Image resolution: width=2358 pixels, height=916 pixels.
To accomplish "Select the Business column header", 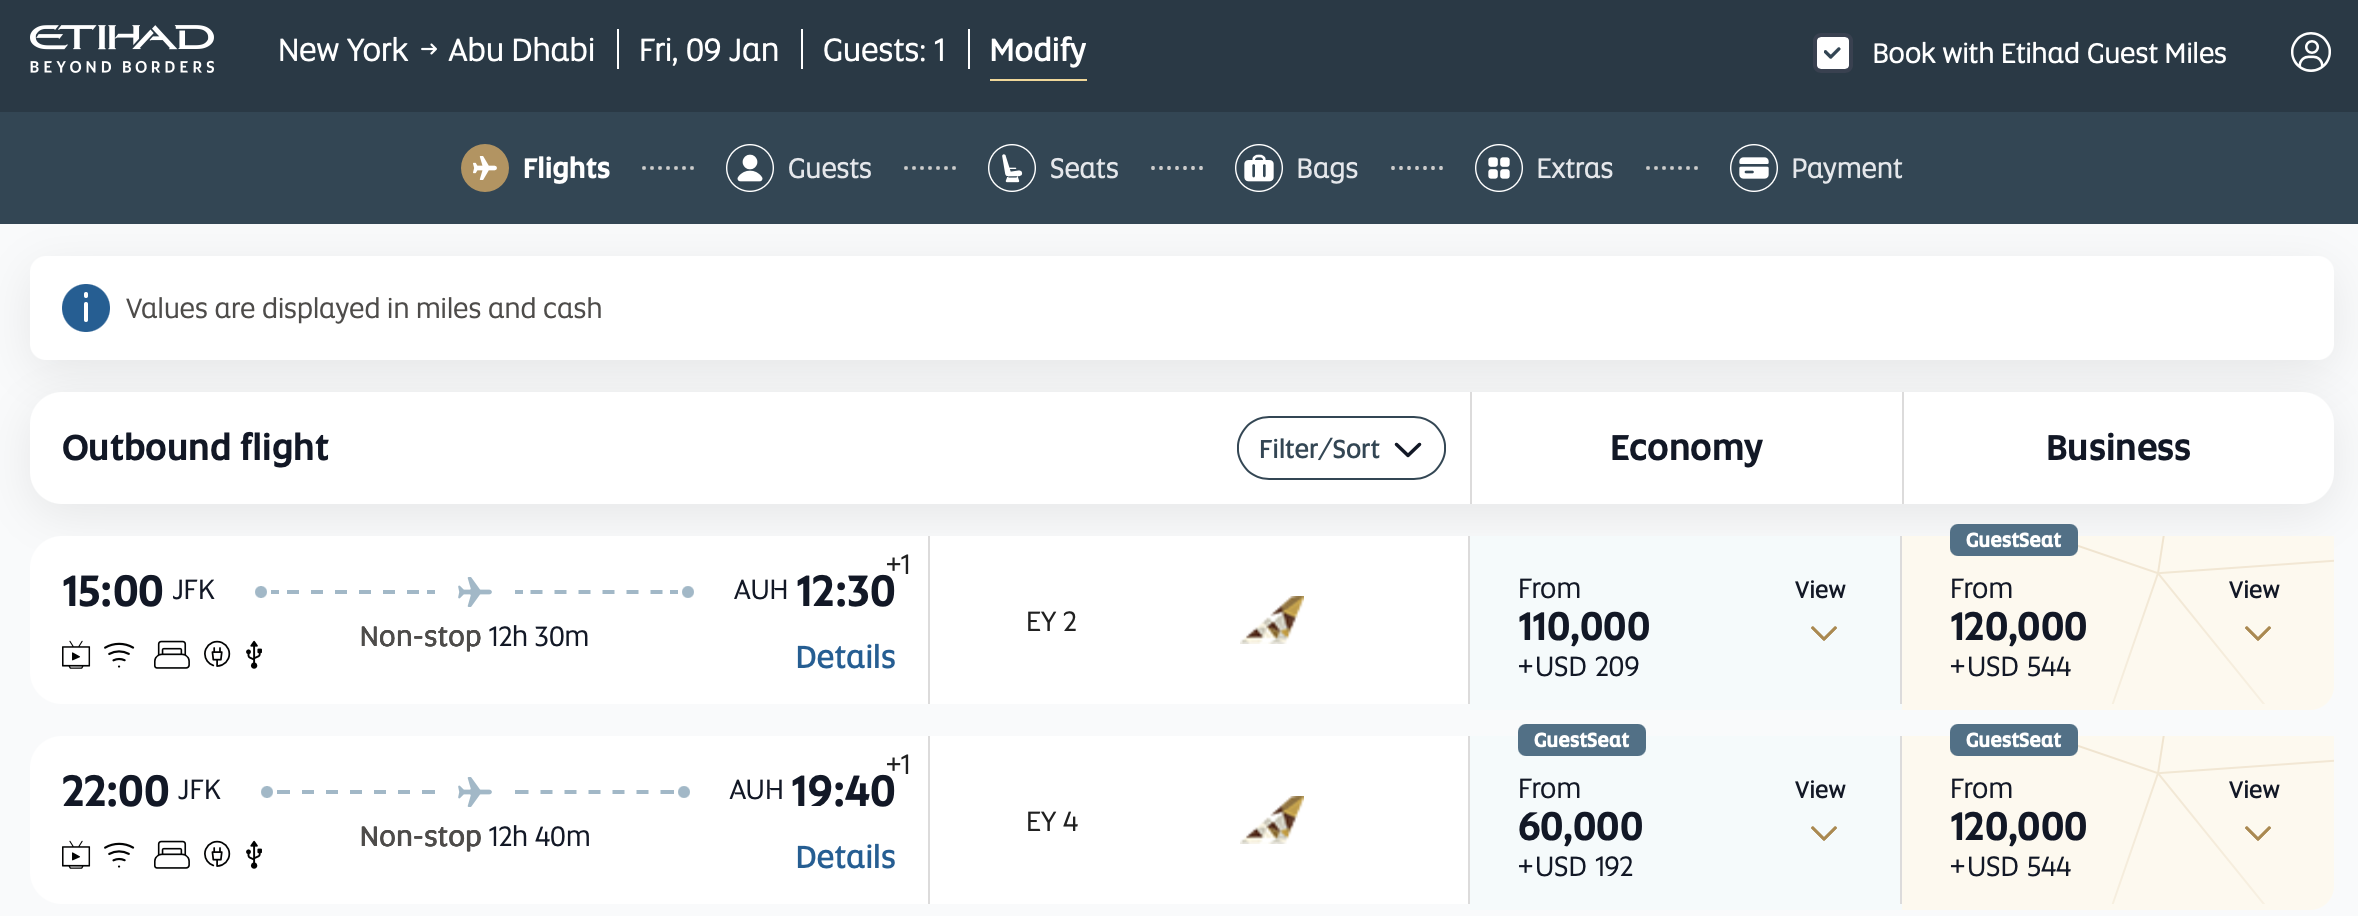I will click(x=2118, y=448).
